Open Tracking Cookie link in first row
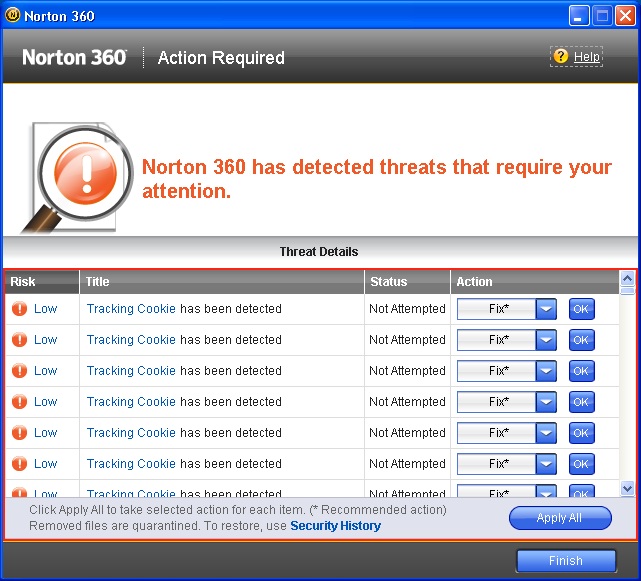Viewport: 641px width, 581px height. (131, 309)
